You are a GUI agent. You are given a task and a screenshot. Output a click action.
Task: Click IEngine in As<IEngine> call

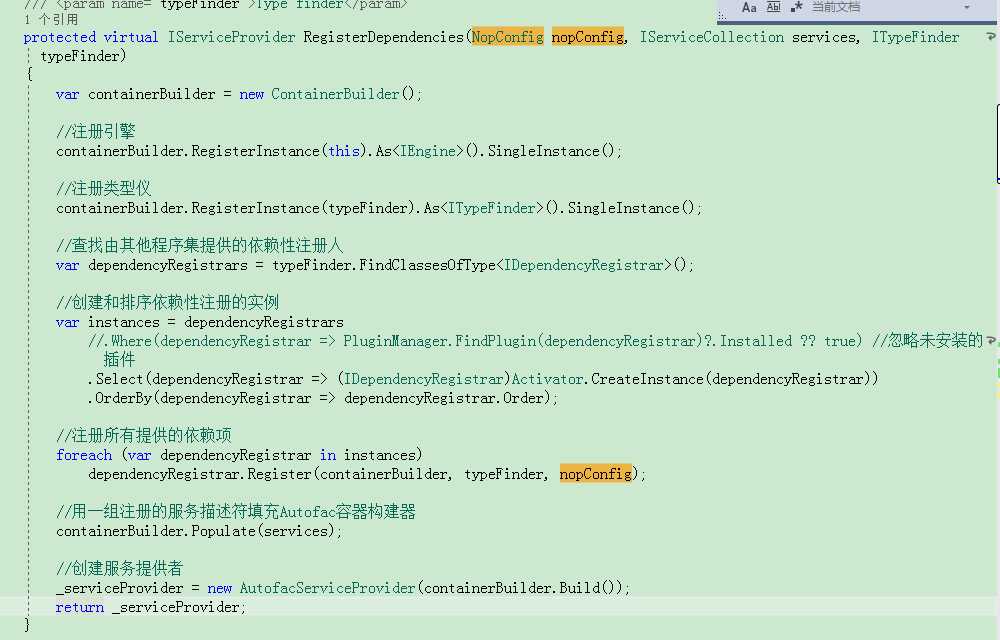pos(428,151)
